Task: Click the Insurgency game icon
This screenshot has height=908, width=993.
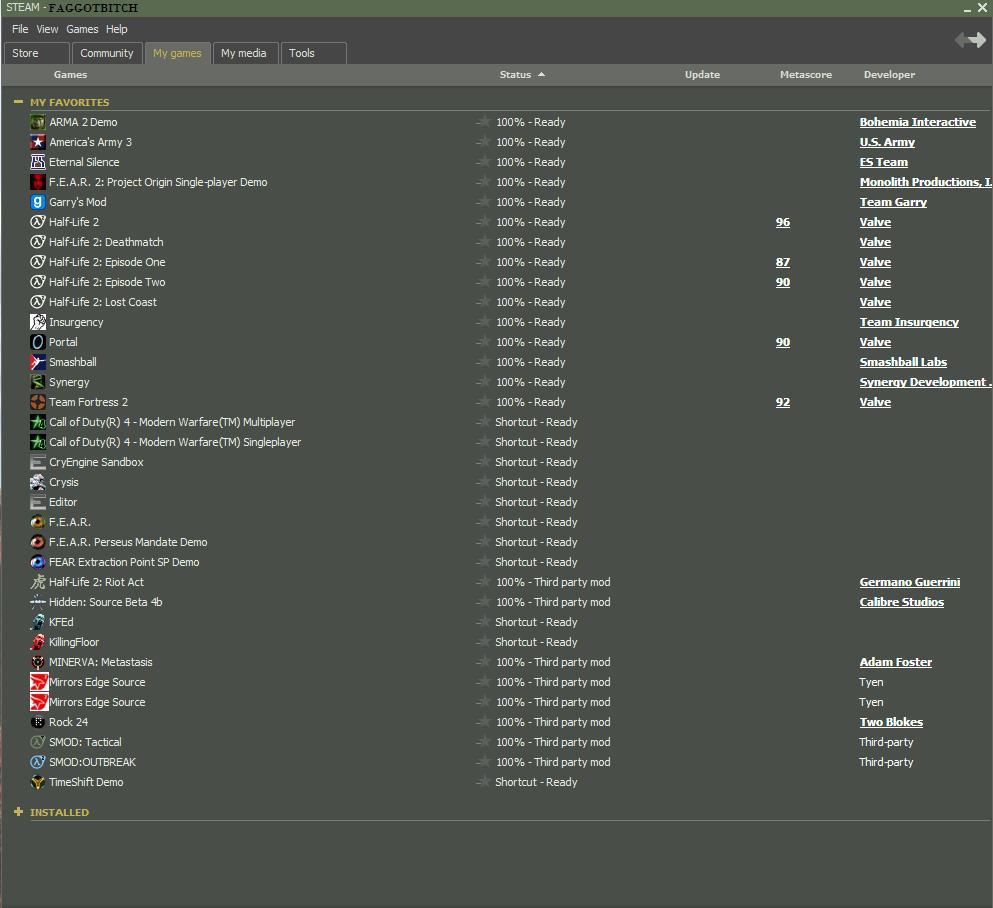Action: pyautogui.click(x=38, y=322)
